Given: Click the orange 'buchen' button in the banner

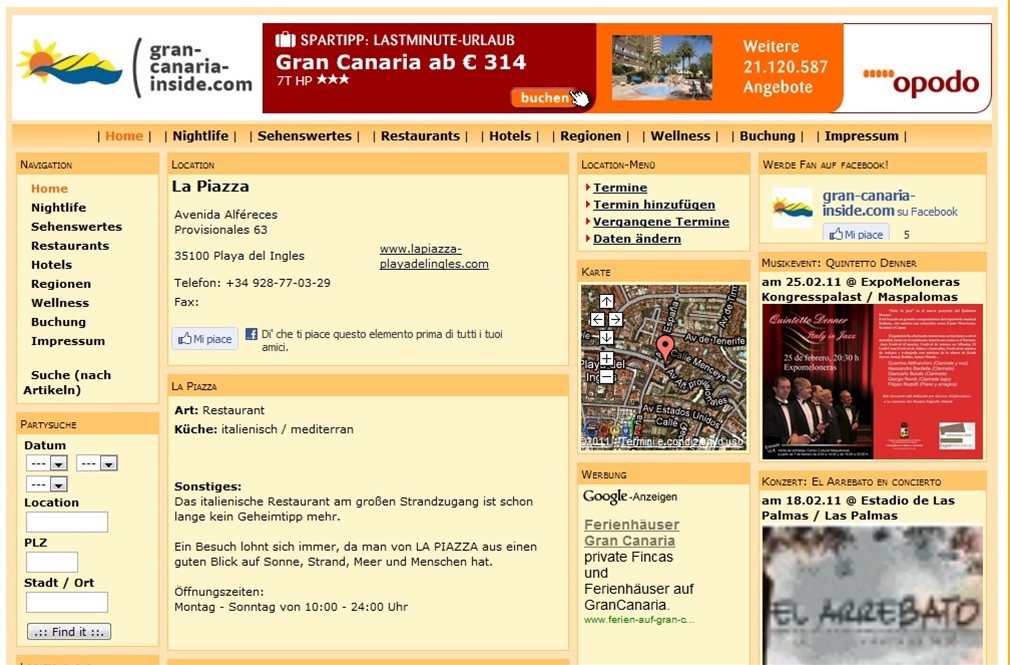Looking at the screenshot, I should tap(547, 98).
